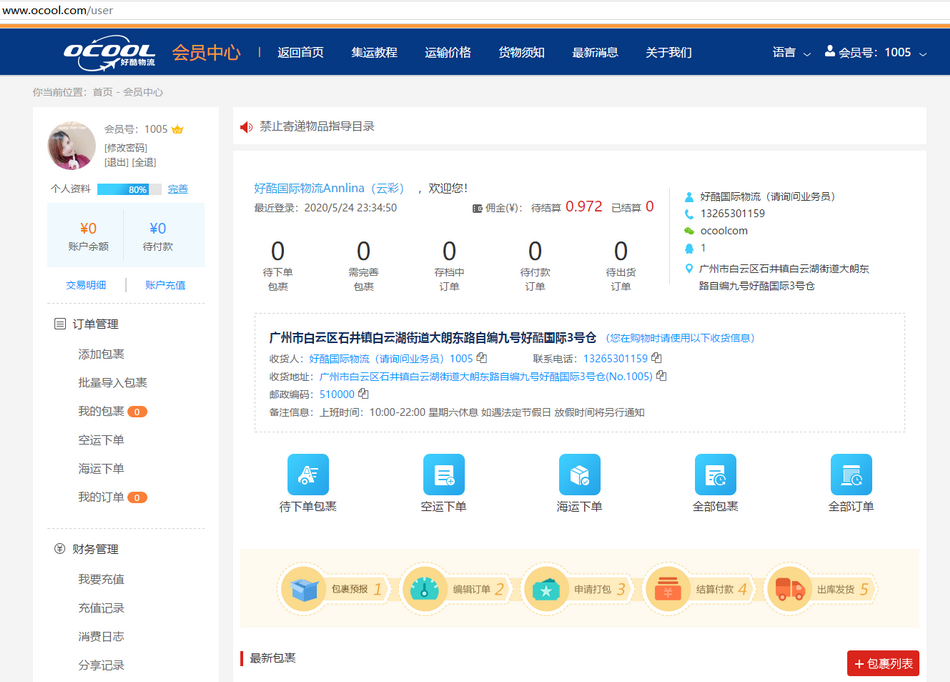The image size is (950, 682).
Task: Copy the contact phone number icon
Action: click(x=657, y=358)
